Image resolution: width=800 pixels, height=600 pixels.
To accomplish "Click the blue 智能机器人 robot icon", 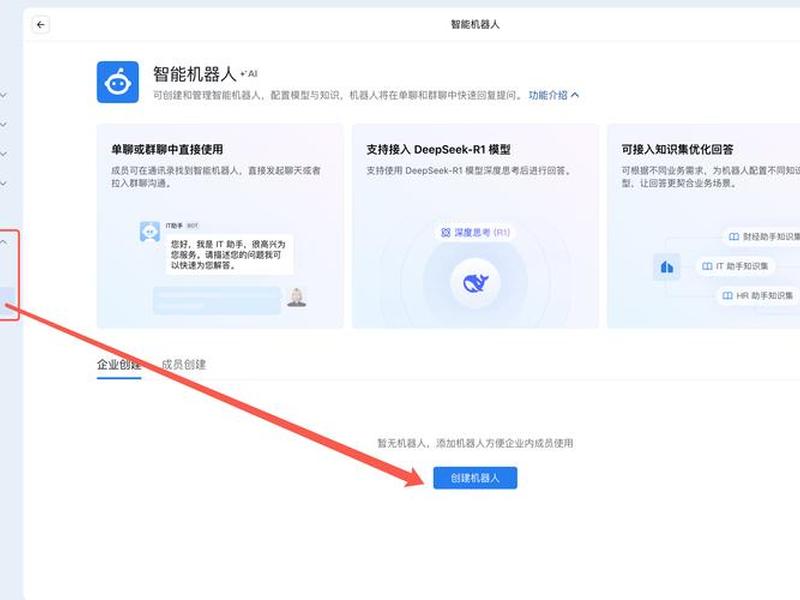I will click(118, 82).
